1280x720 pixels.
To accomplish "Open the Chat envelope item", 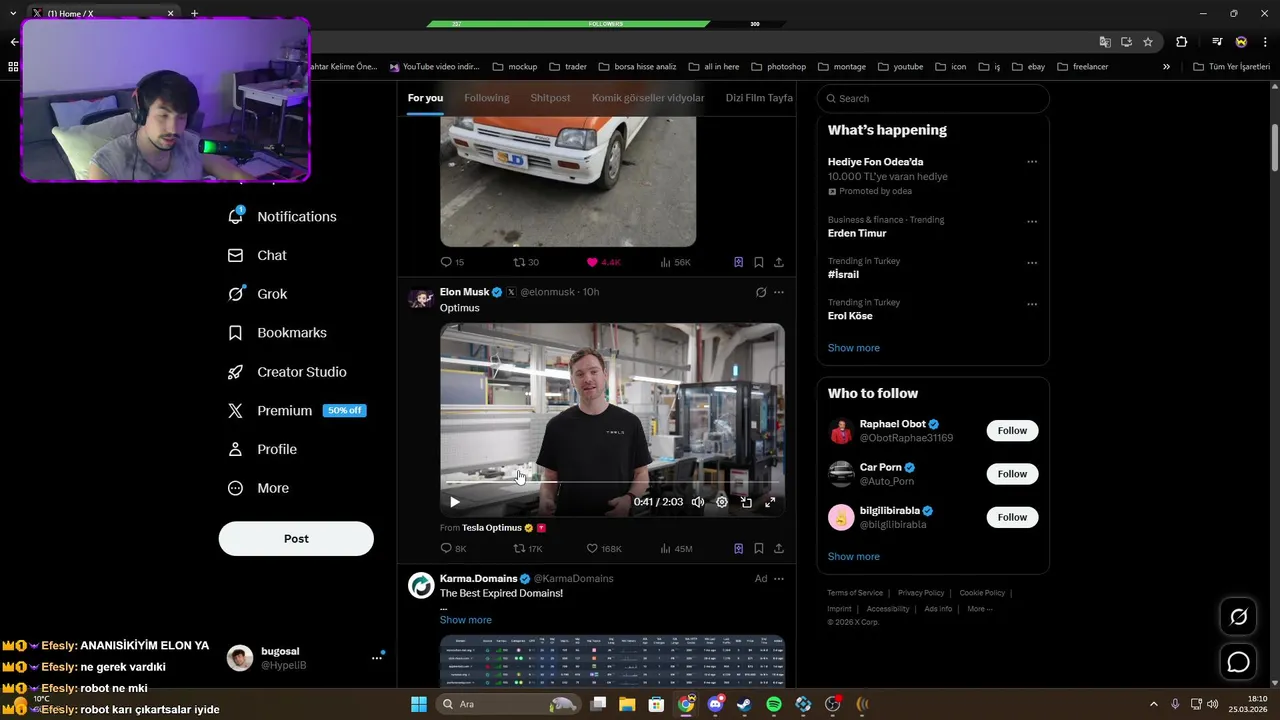I will pos(257,255).
